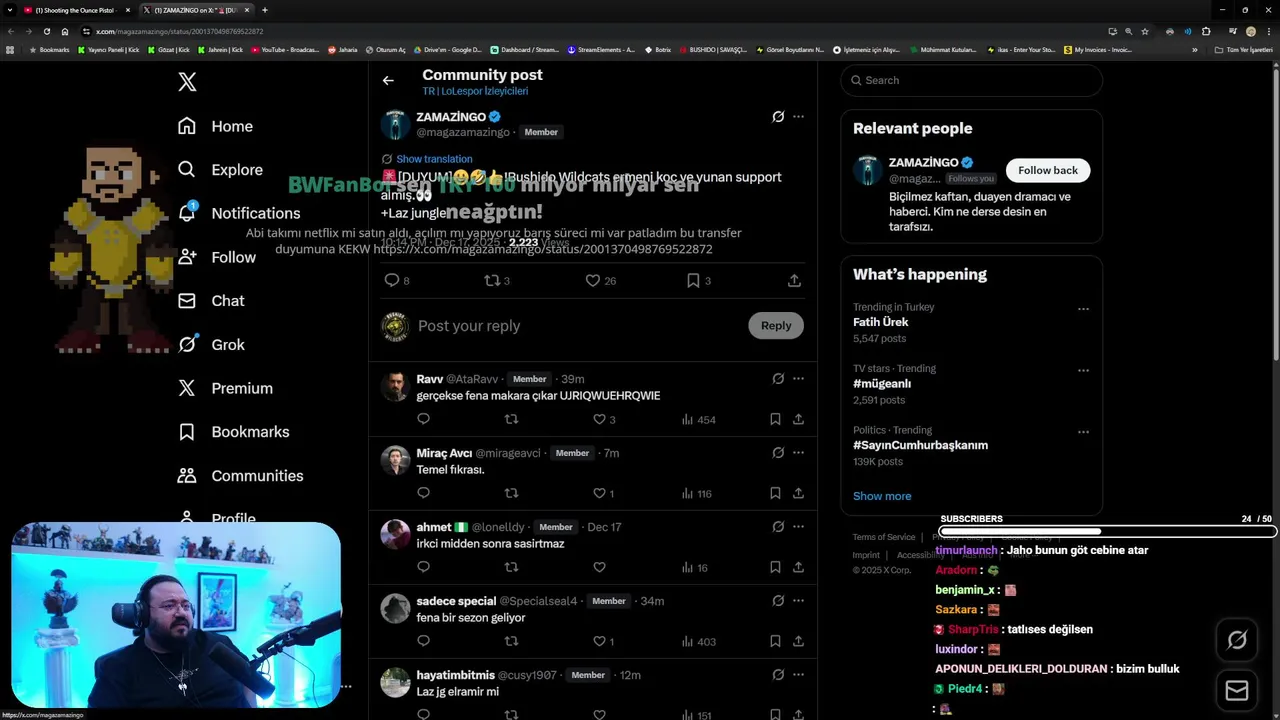Viewport: 1280px width, 720px height.
Task: Open more options on Ravv's reply
Action: [798, 379]
